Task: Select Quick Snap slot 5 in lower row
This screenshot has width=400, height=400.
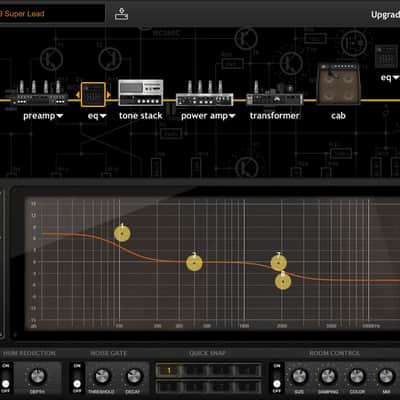Action: pyautogui.click(x=169, y=387)
